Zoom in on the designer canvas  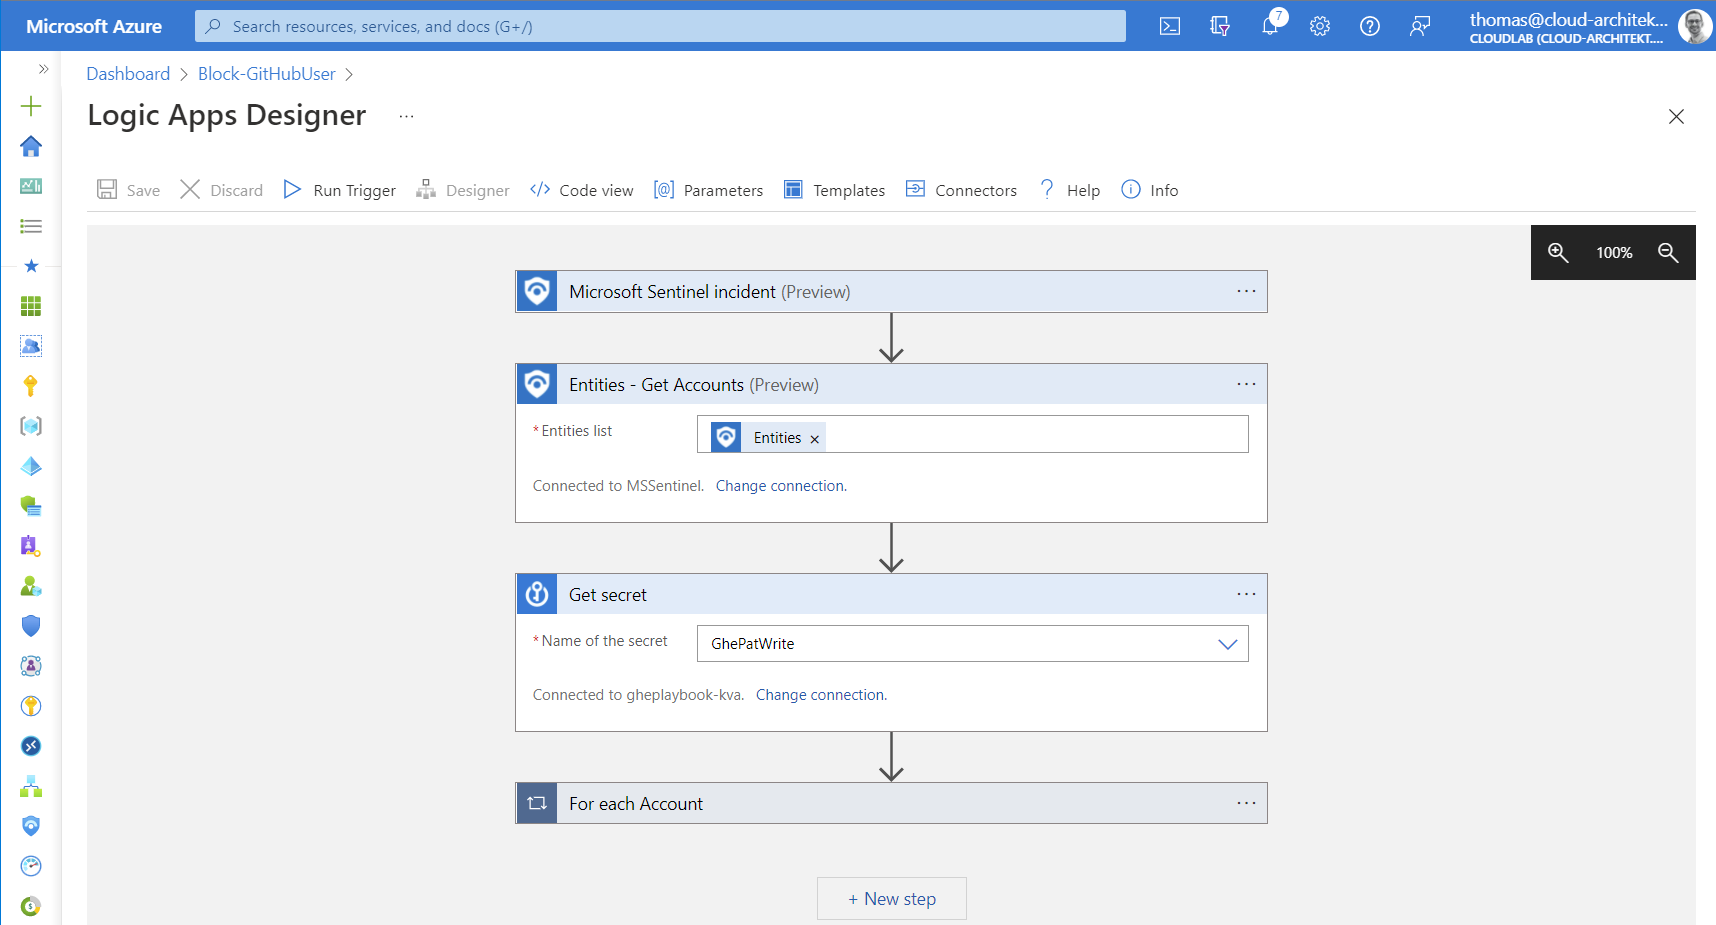pos(1558,252)
